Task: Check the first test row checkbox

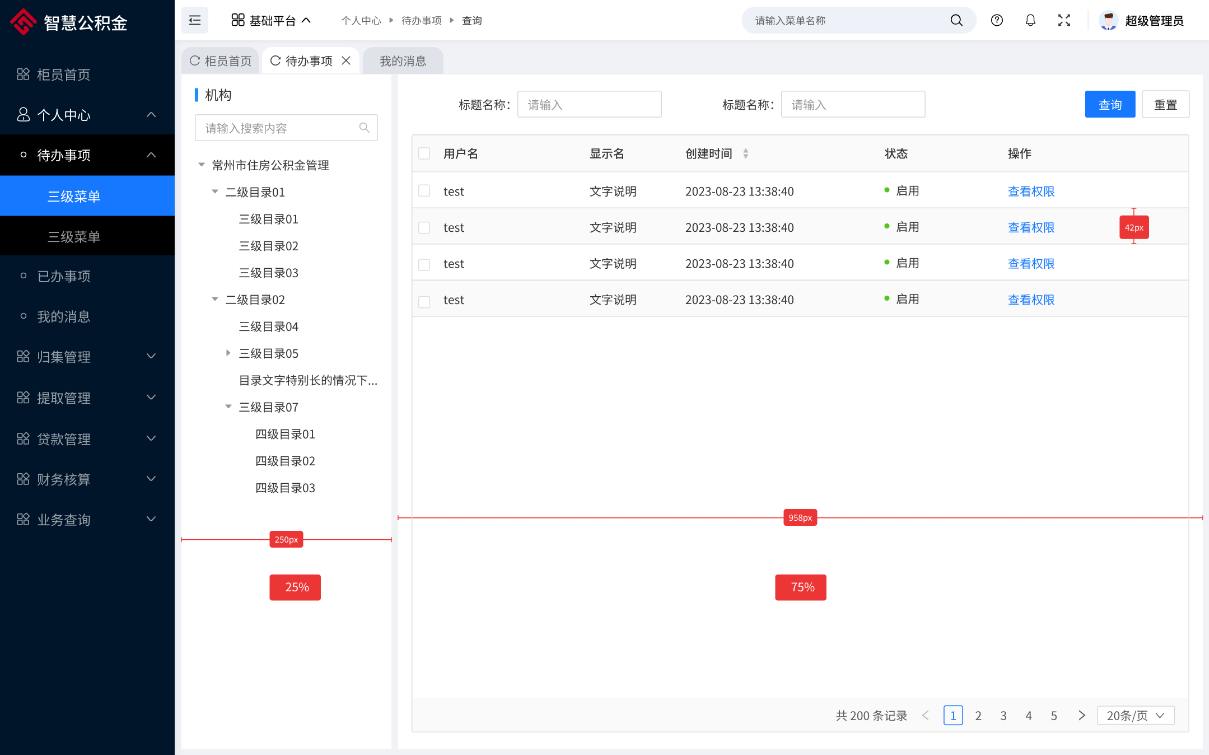Action: point(424,191)
